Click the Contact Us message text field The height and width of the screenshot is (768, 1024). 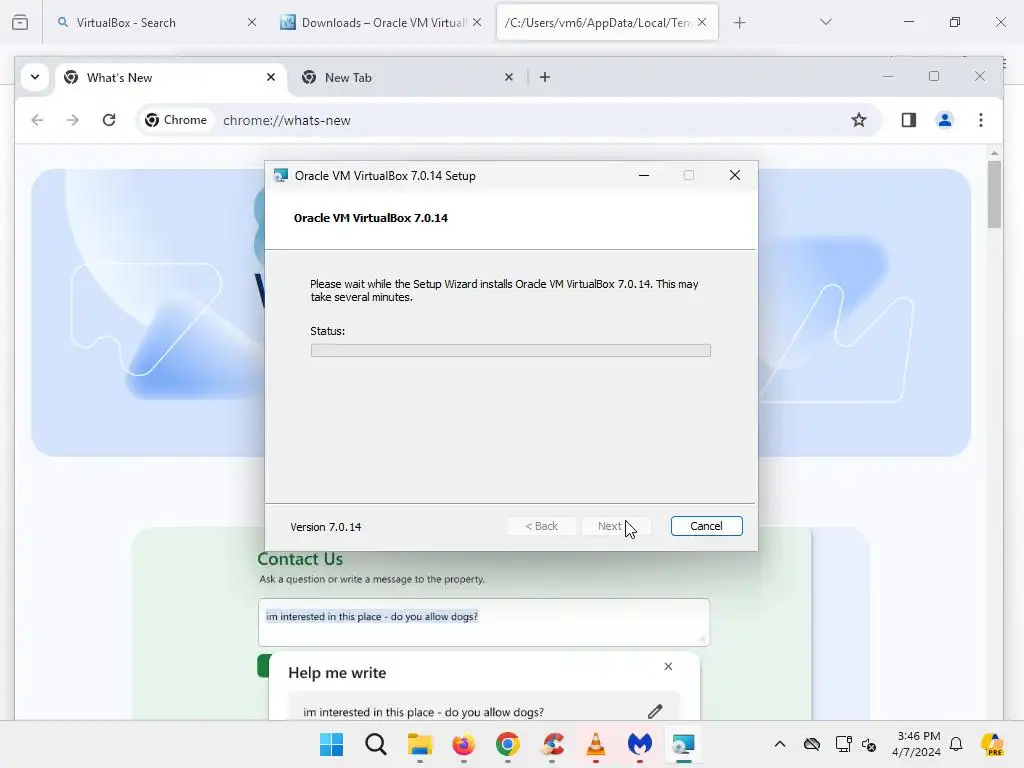[x=484, y=622]
